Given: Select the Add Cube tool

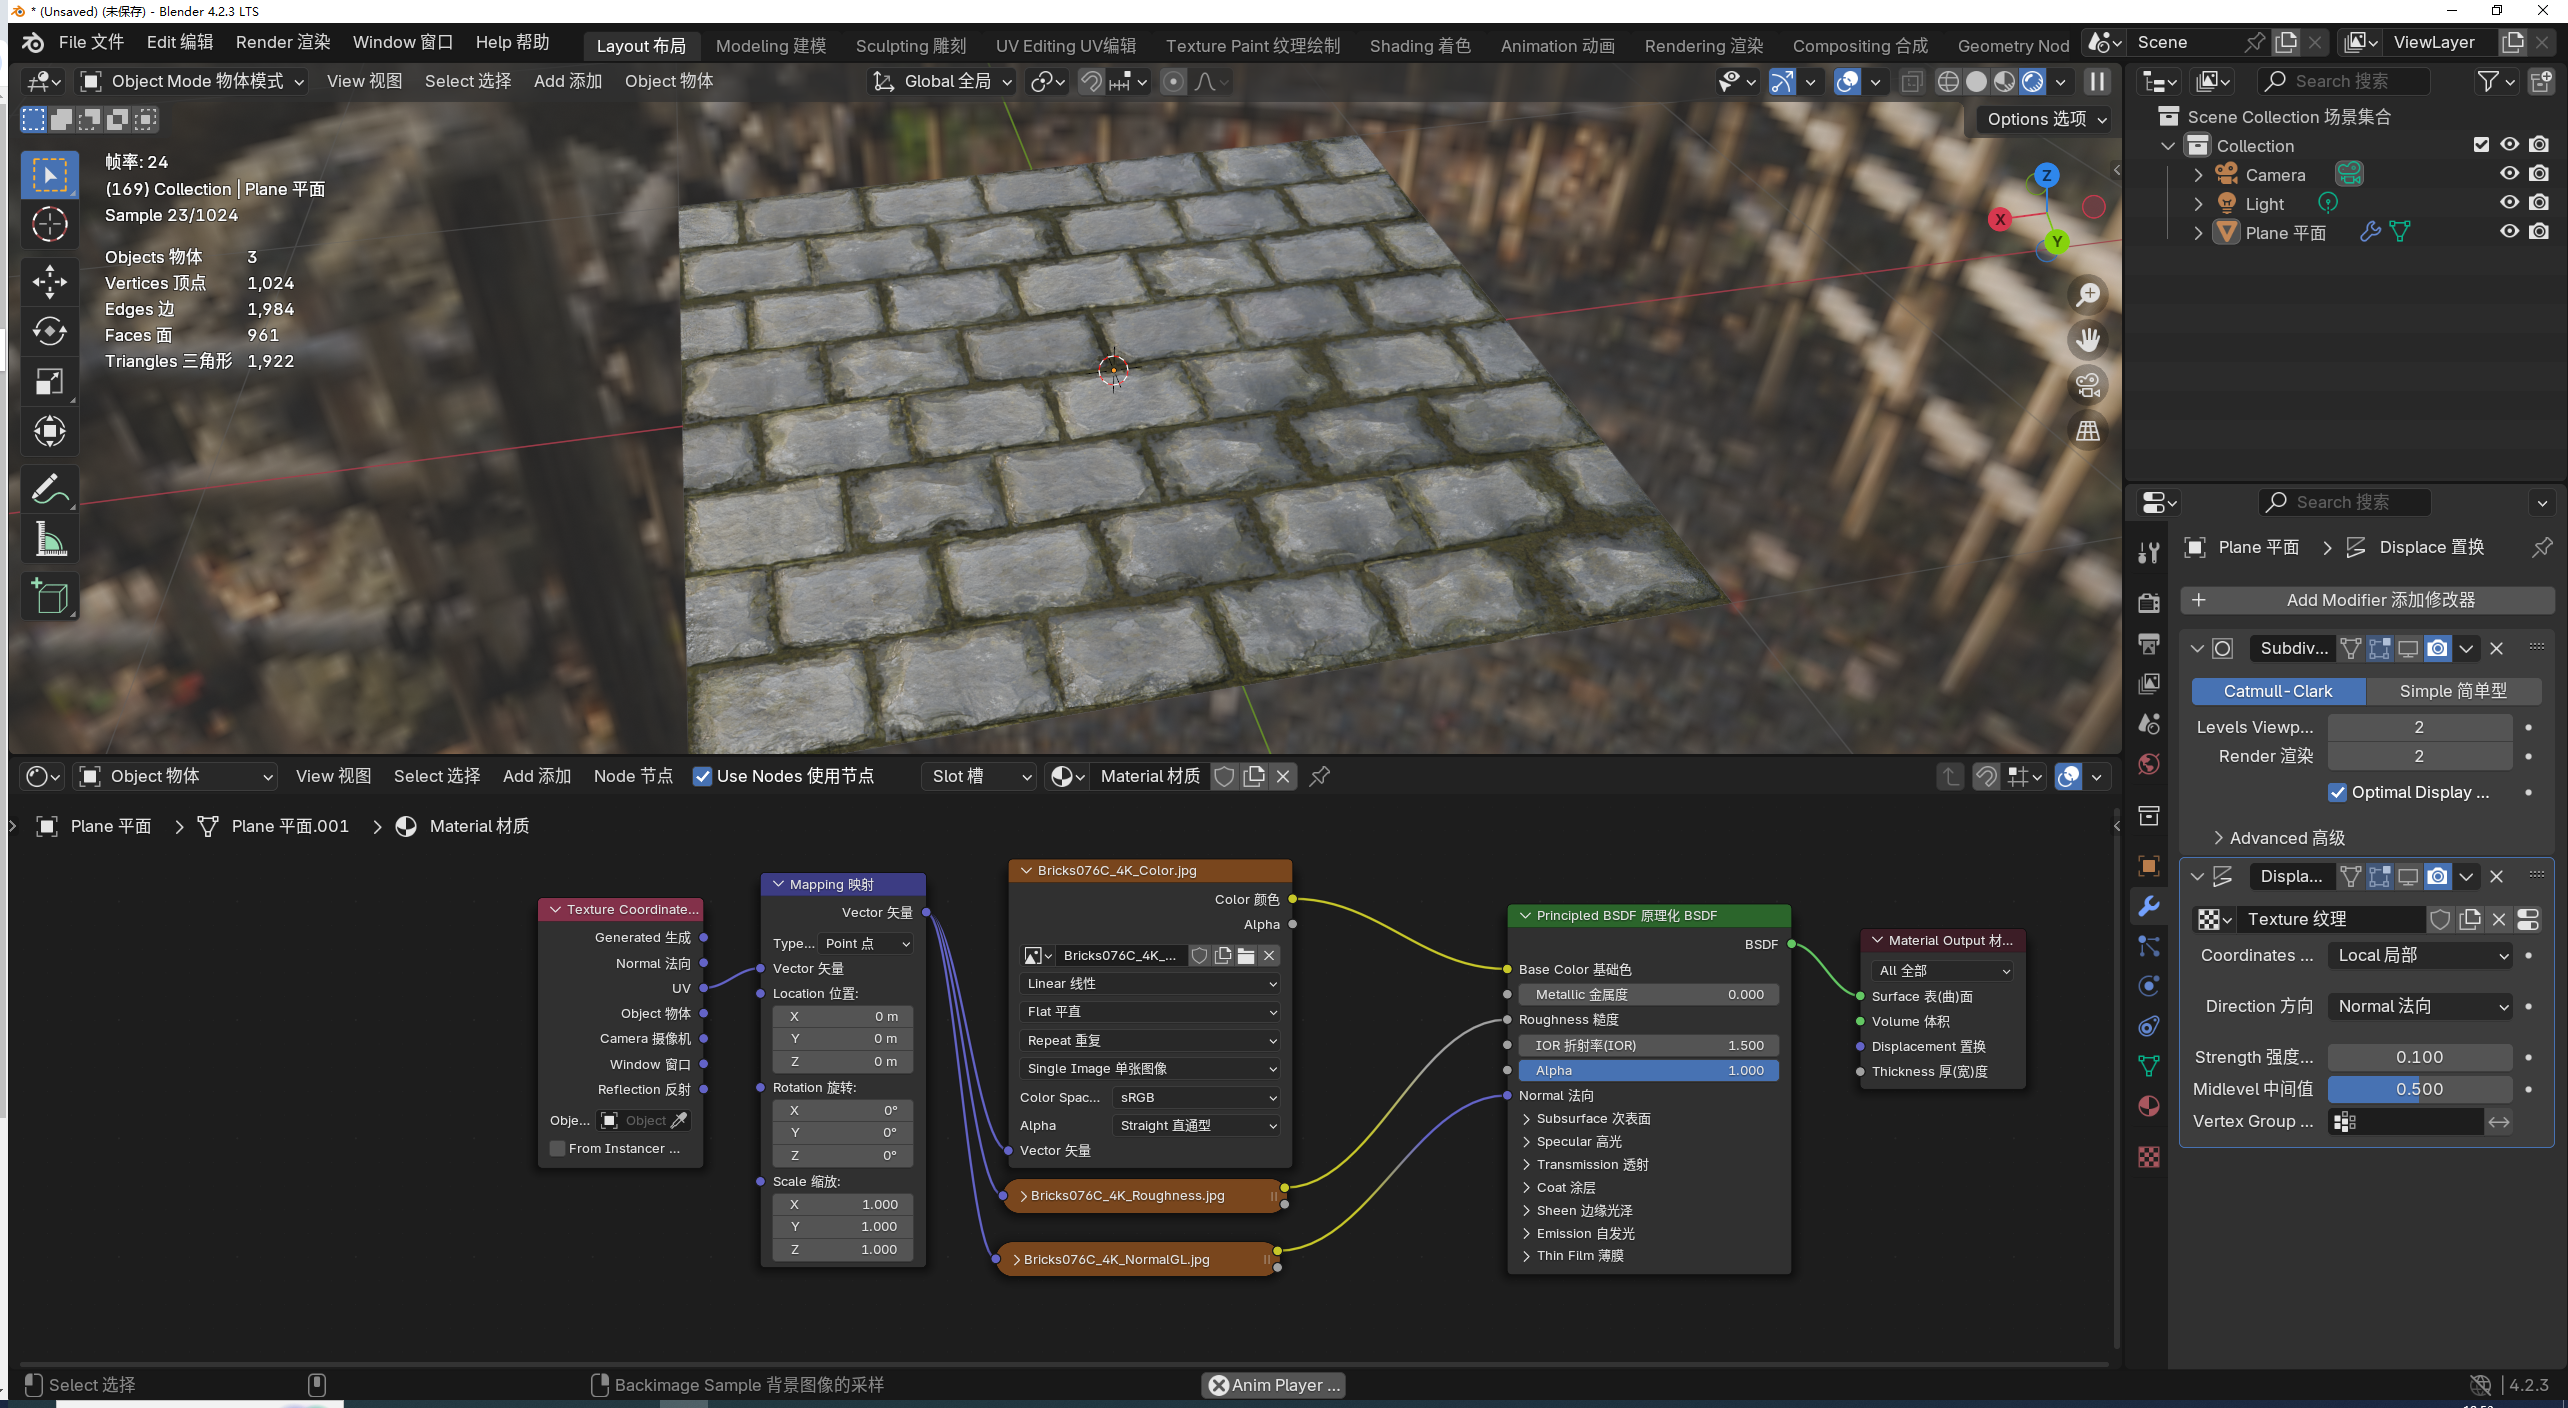Looking at the screenshot, I should tap(49, 597).
